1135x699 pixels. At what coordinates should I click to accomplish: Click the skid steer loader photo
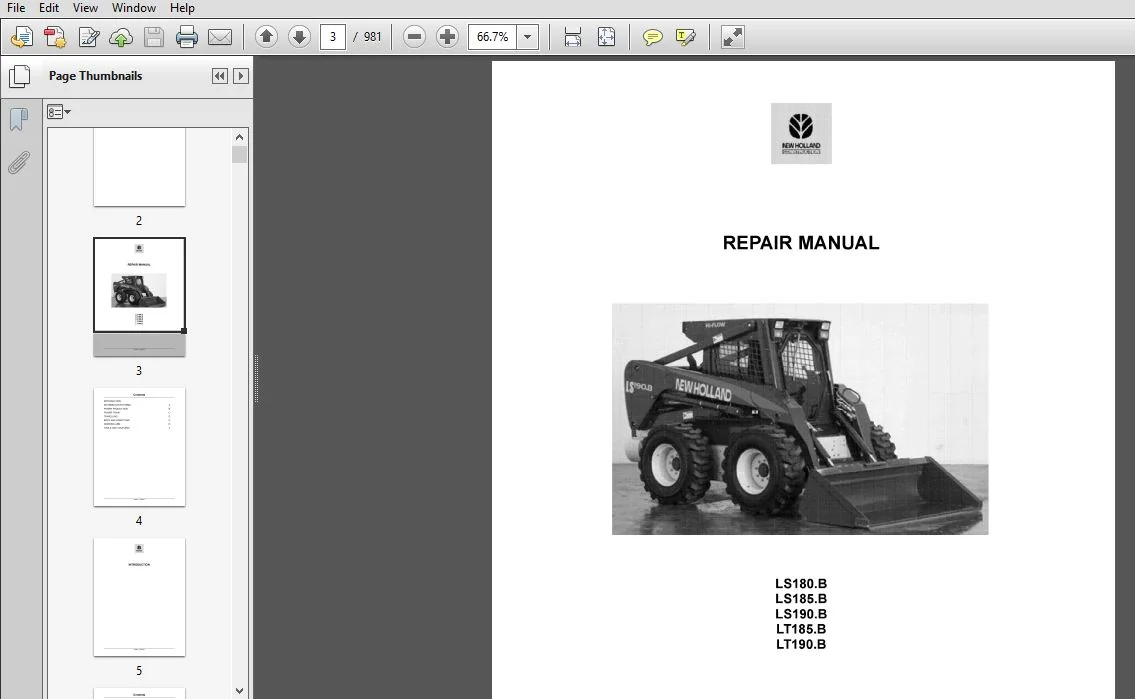click(800, 419)
